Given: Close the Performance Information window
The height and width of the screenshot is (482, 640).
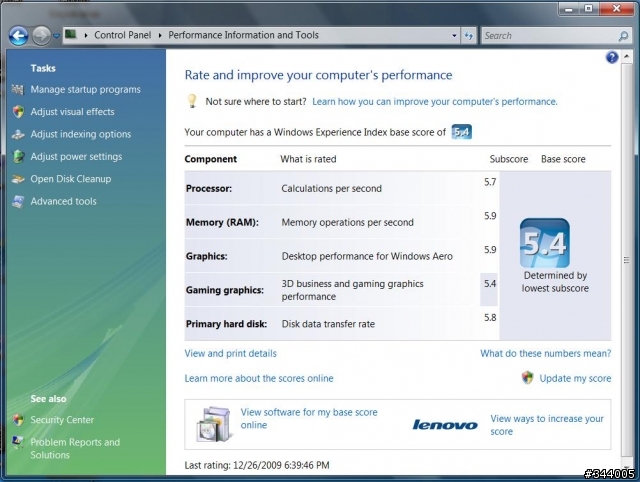Looking at the screenshot, I should [616, 9].
